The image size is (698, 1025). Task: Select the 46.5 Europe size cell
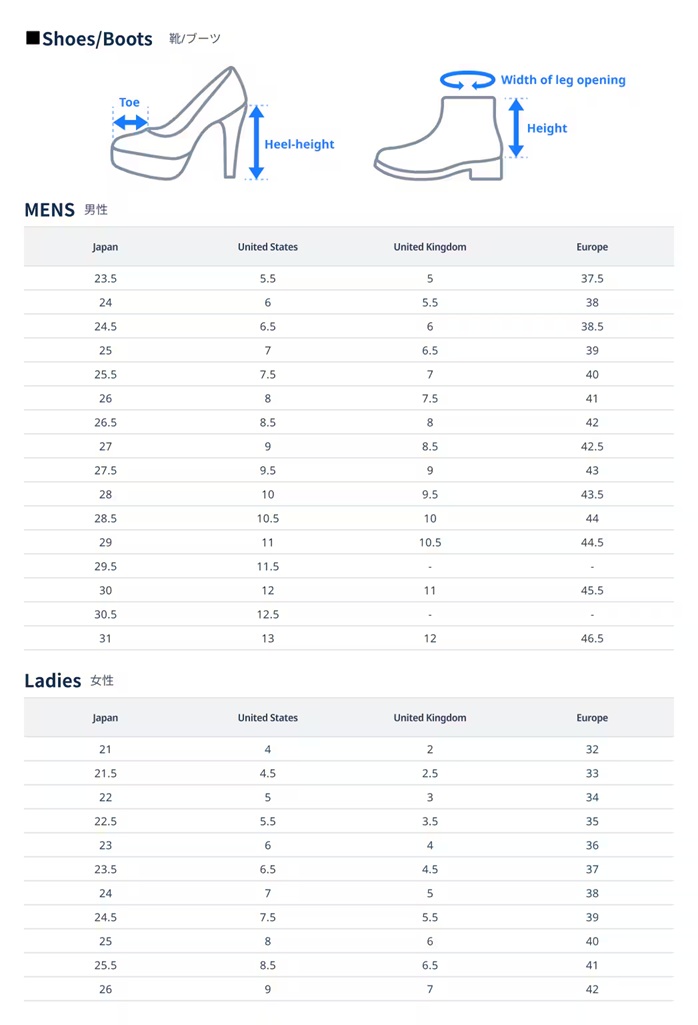click(x=592, y=638)
